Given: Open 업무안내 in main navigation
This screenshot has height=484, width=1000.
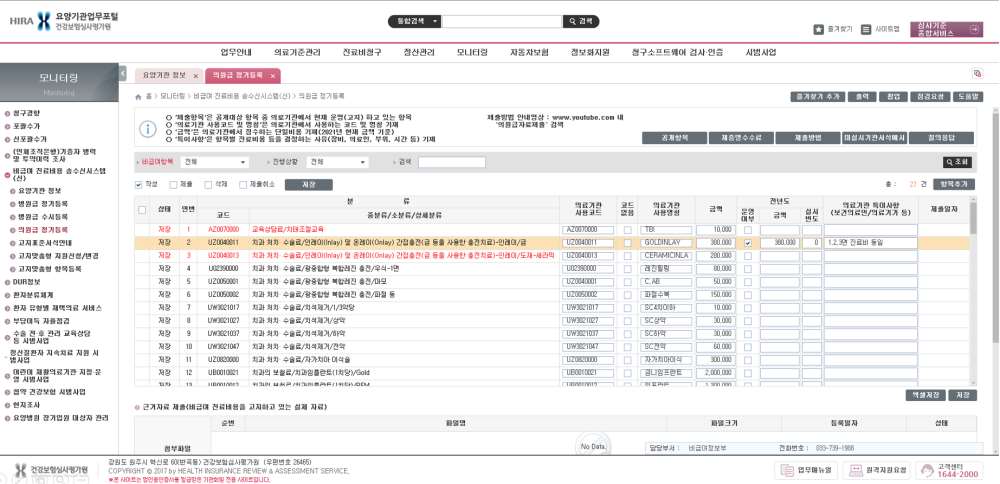Looking at the screenshot, I should 236,52.
